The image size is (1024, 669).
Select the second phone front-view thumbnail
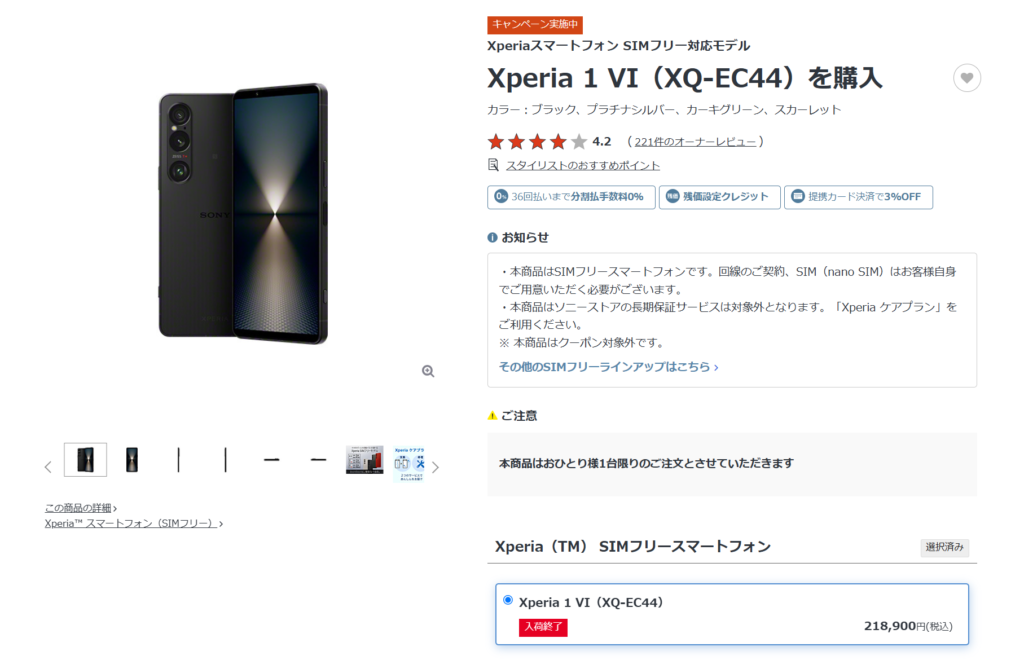132,460
